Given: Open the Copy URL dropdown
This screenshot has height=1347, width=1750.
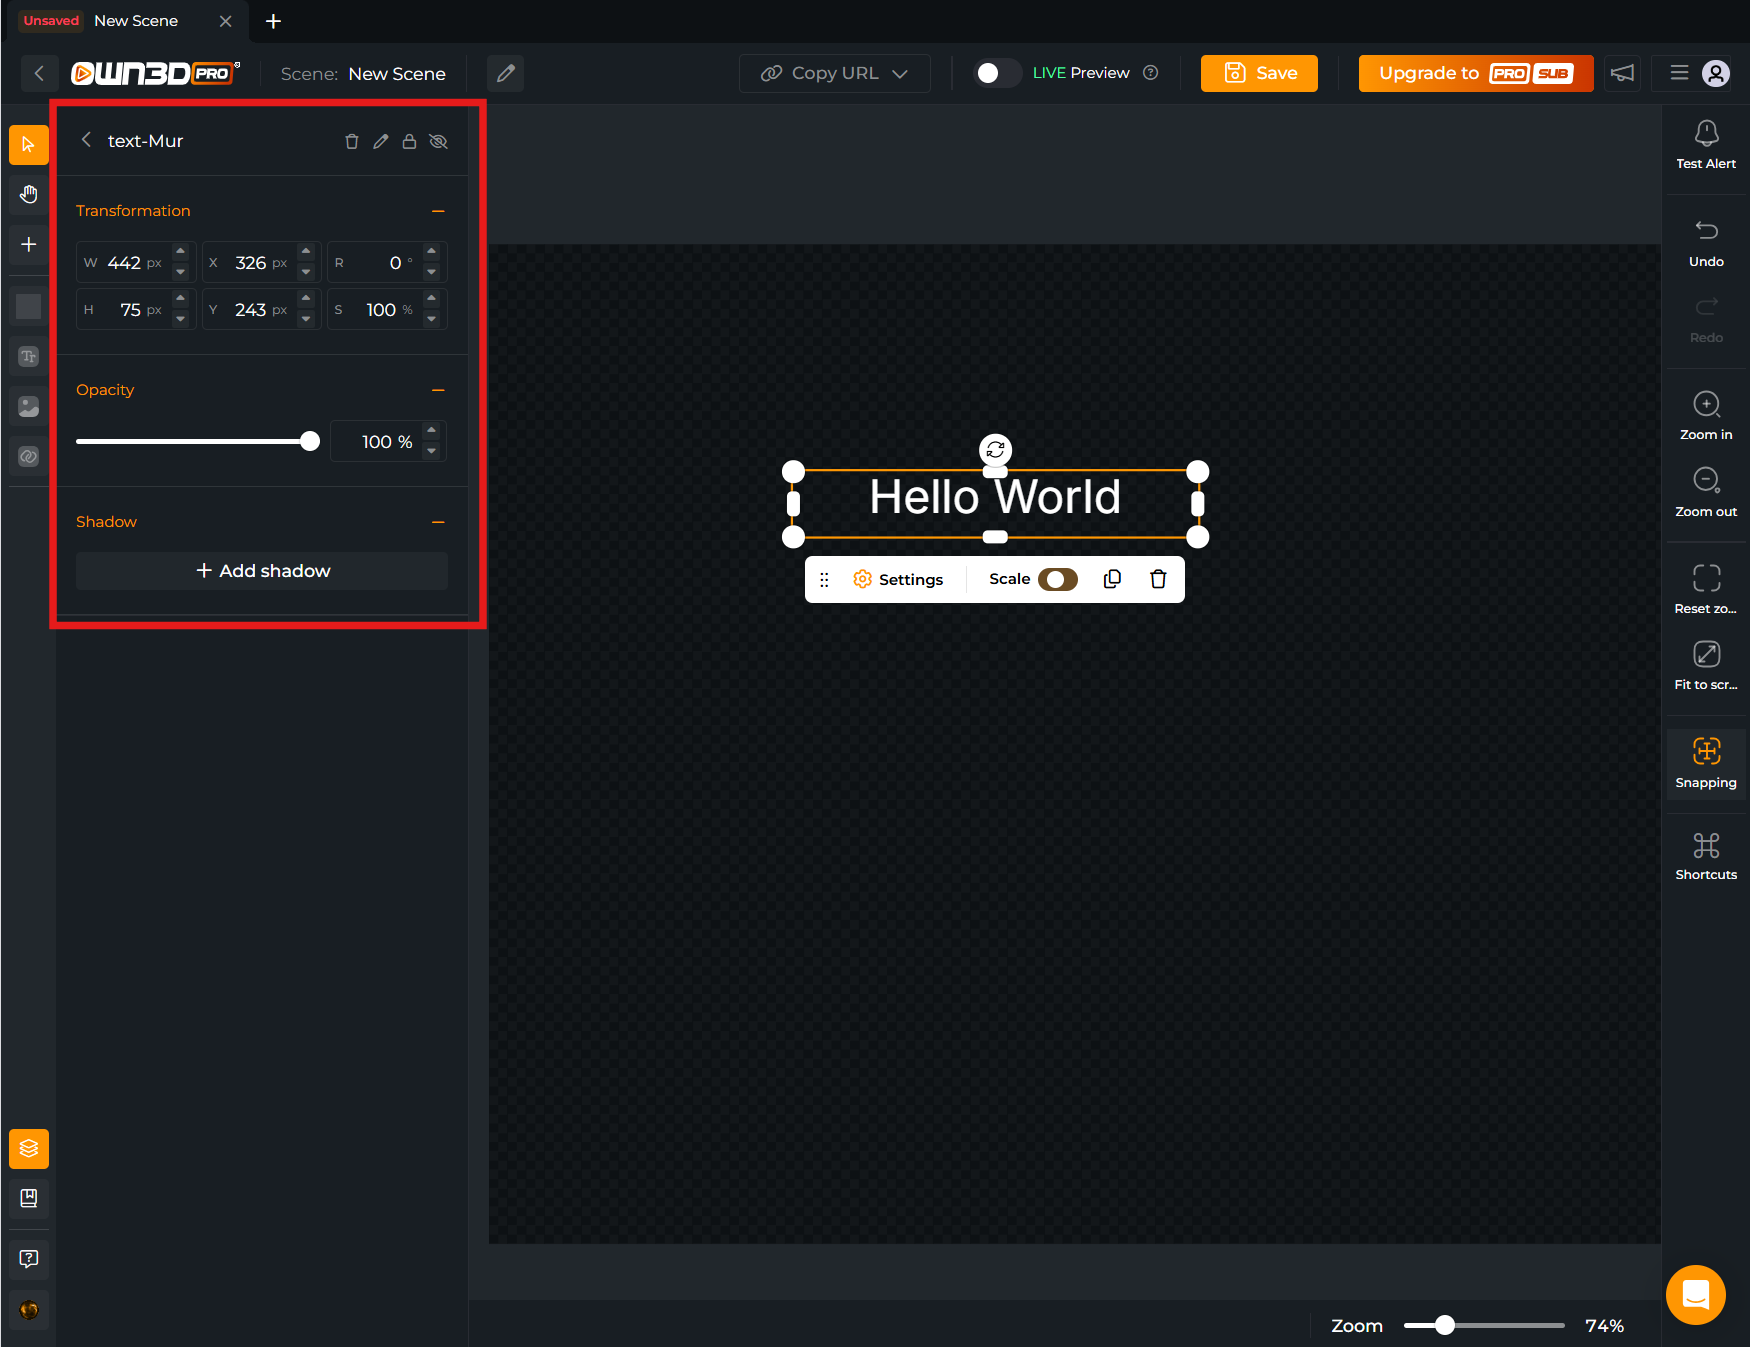Looking at the screenshot, I should (x=834, y=73).
